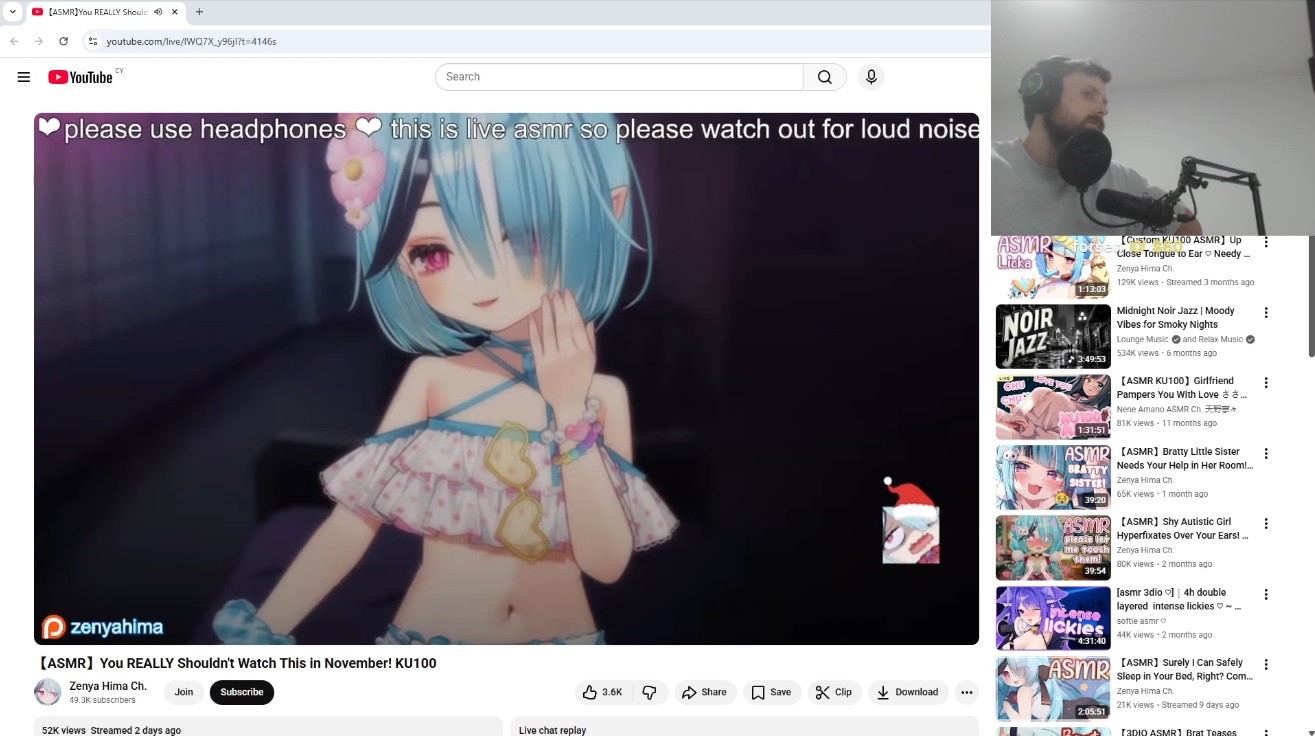Click the video title text below player
Screen dimensions: 1315x736
[x=236, y=663]
